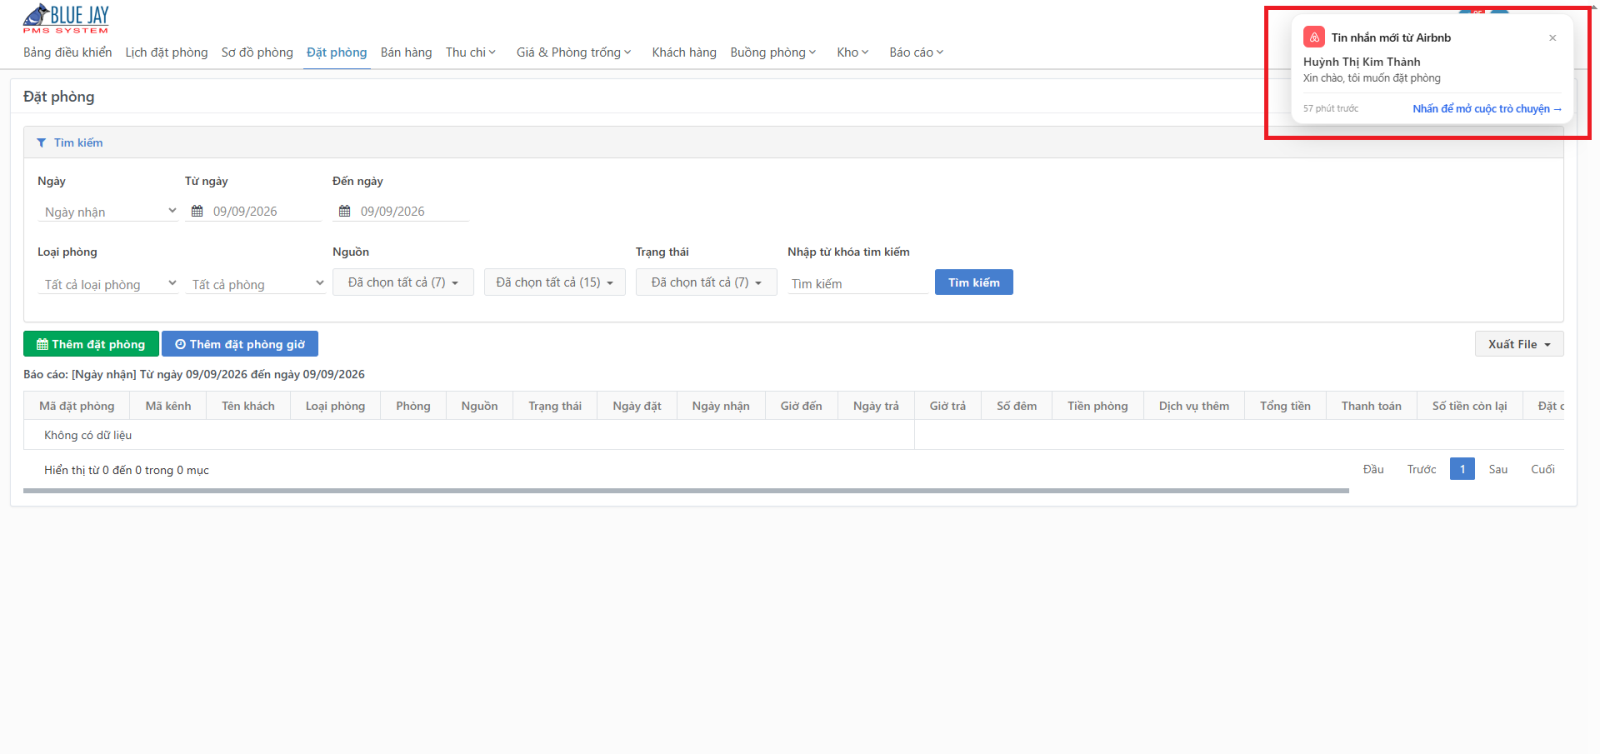Expand the Kho menu
1600x754 pixels.
pos(852,52)
